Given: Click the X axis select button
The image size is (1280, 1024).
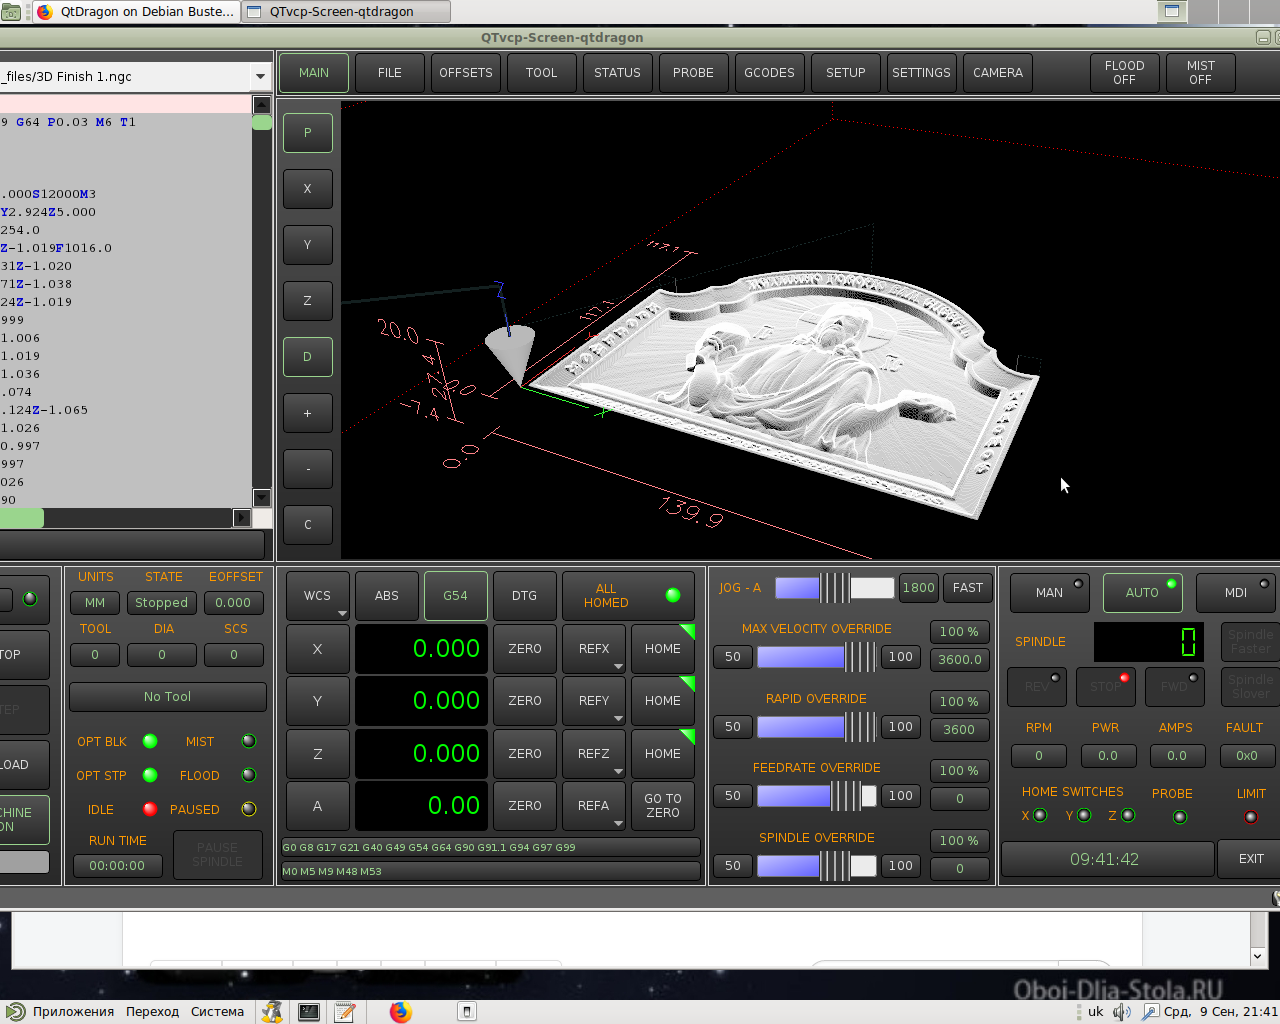Looking at the screenshot, I should point(317,649).
